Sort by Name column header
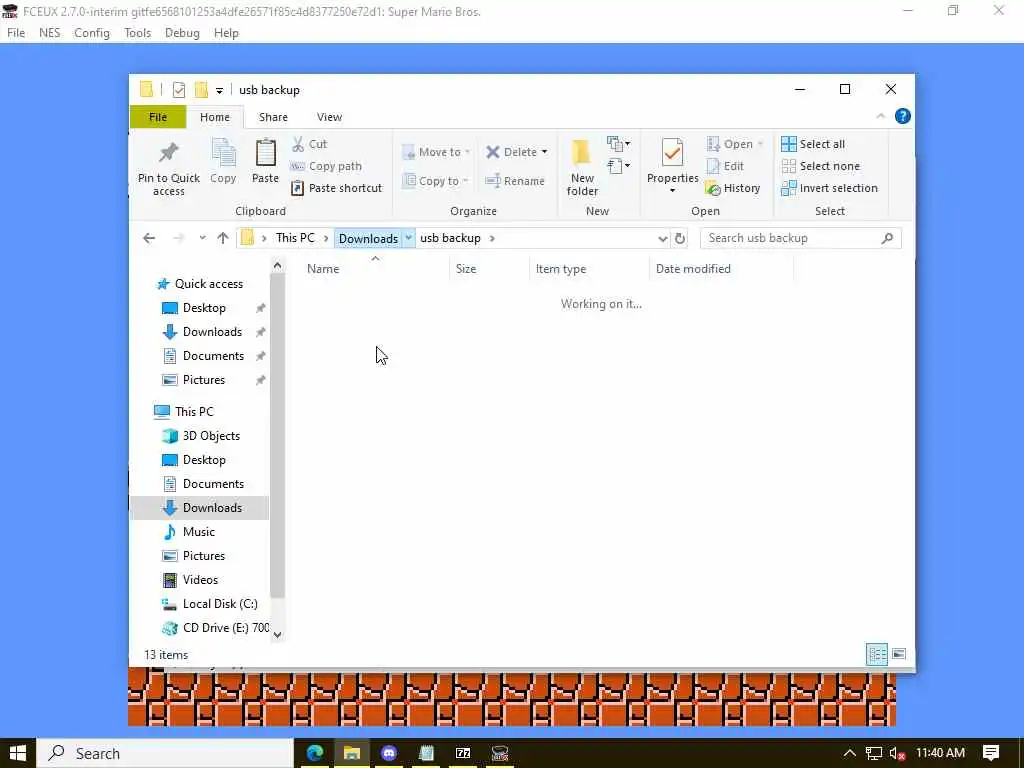This screenshot has height=768, width=1024. (x=323, y=268)
